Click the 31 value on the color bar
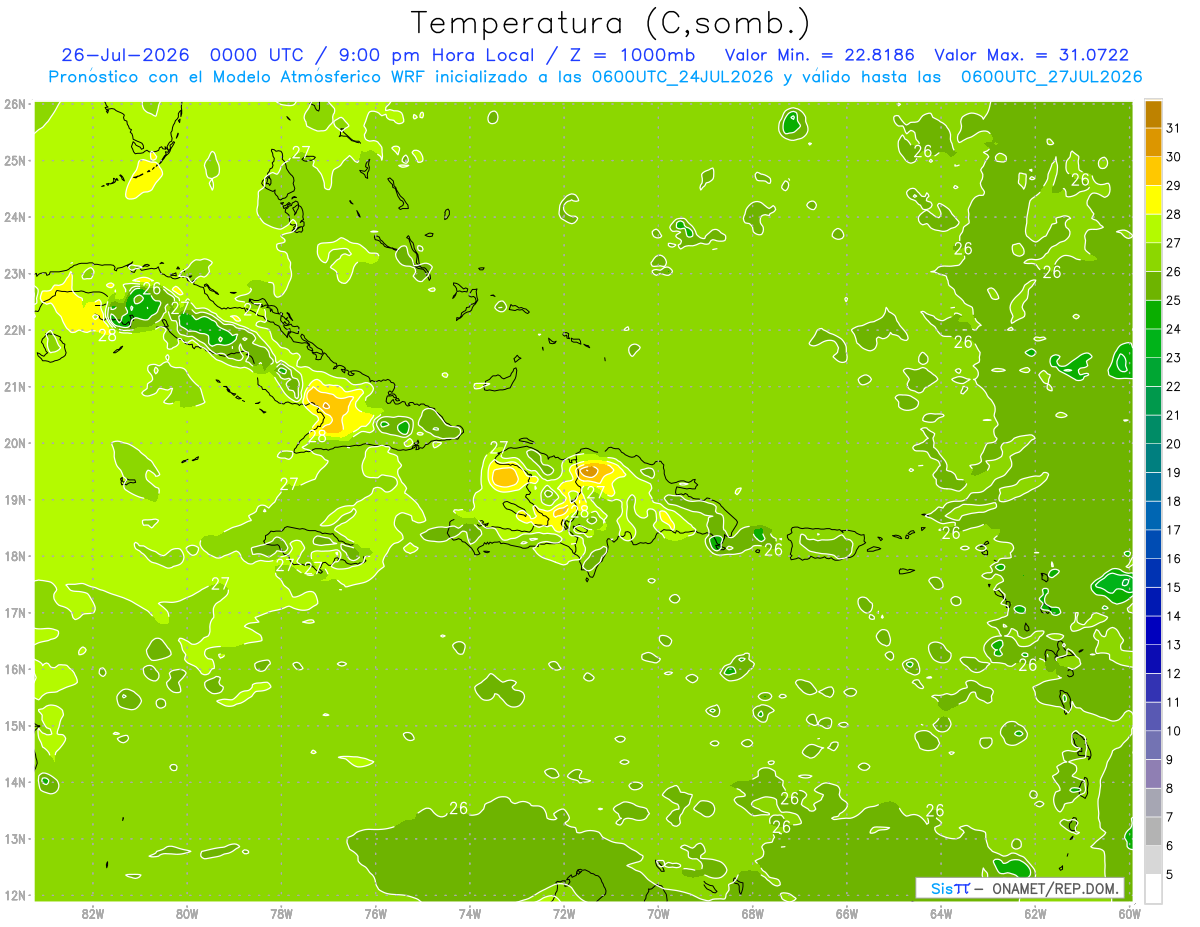 [x=1174, y=129]
